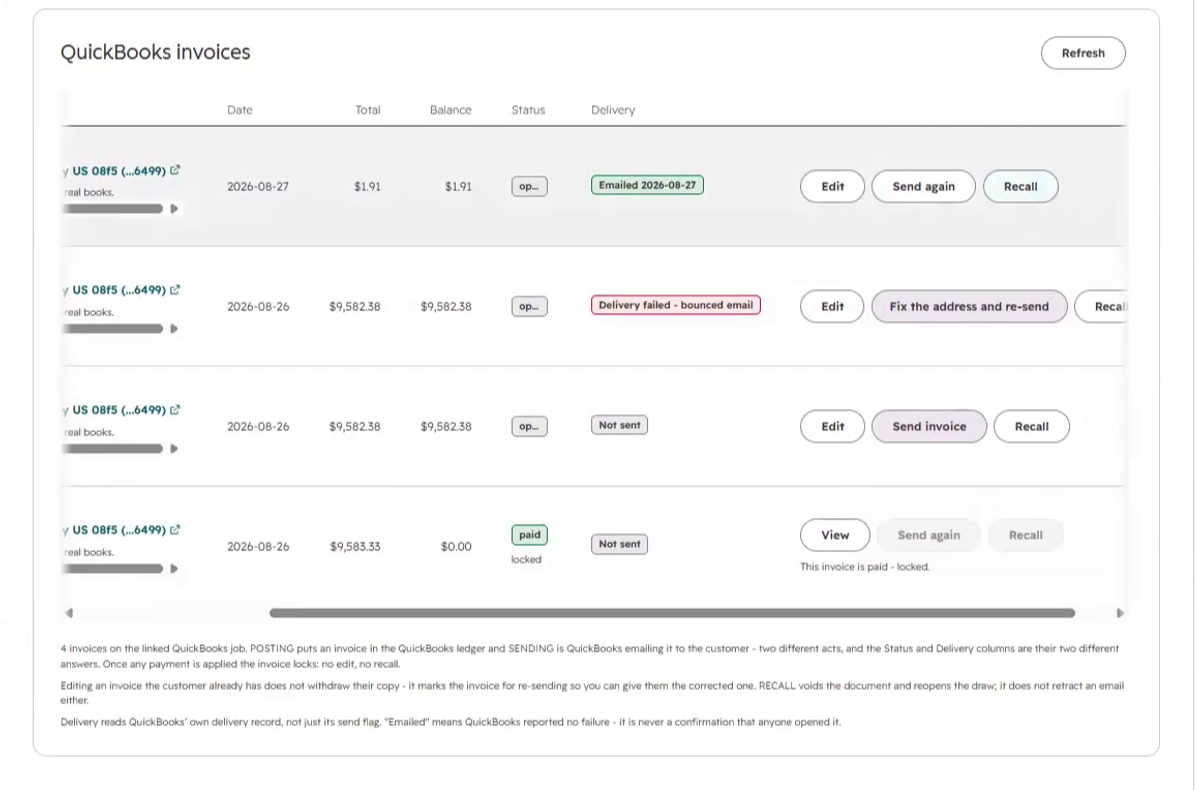Viewport: 1195px width, 790px height.
Task: Click the locked label under the paid badge
Action: click(526, 559)
